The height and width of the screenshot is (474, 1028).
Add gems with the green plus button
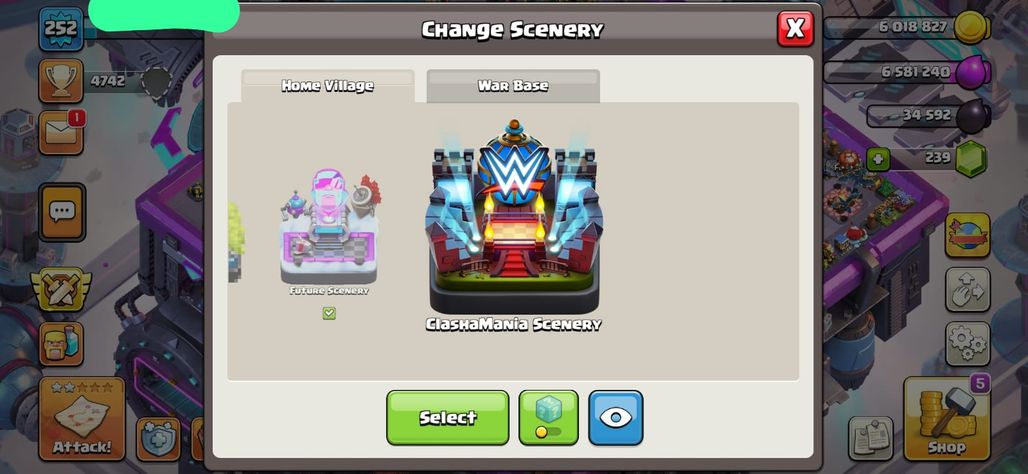878,159
